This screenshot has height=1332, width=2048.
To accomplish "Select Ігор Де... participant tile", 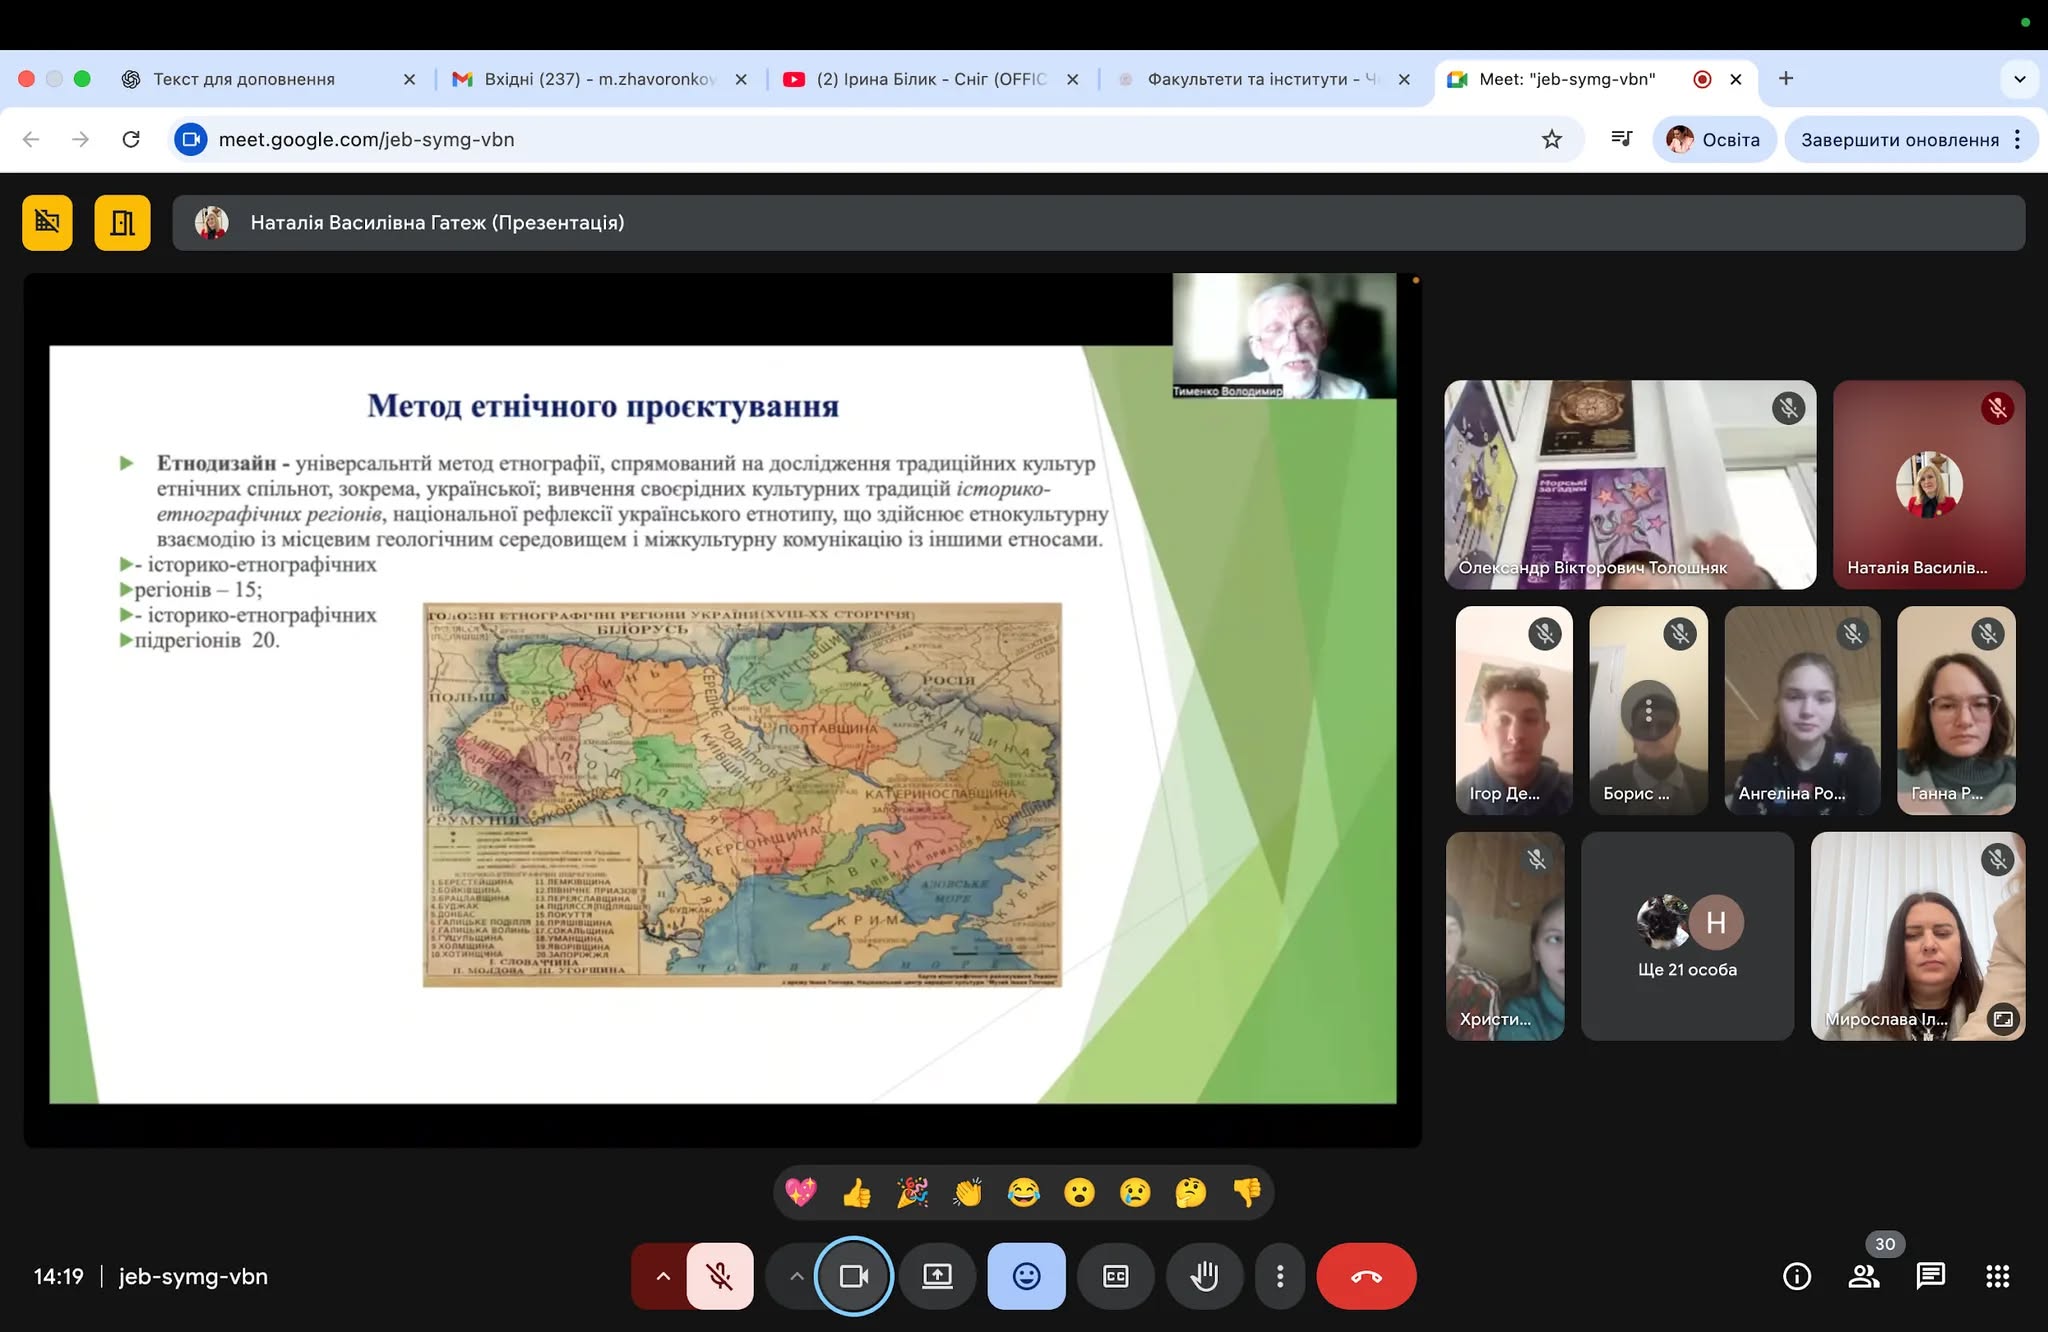I will (x=1514, y=710).
